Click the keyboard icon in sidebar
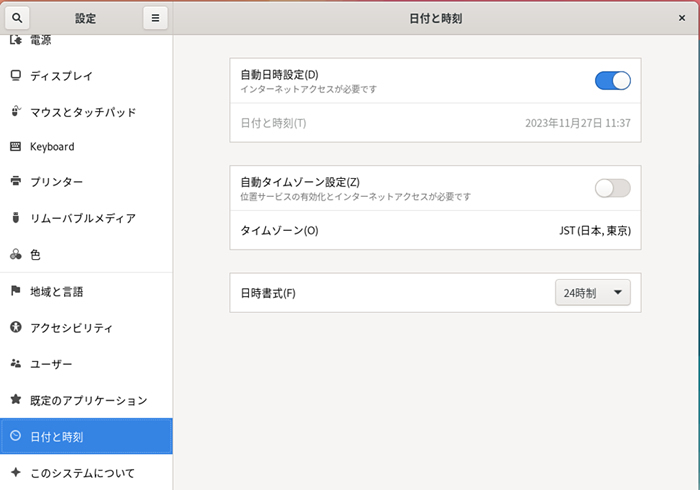The height and width of the screenshot is (490, 700). tap(15, 147)
